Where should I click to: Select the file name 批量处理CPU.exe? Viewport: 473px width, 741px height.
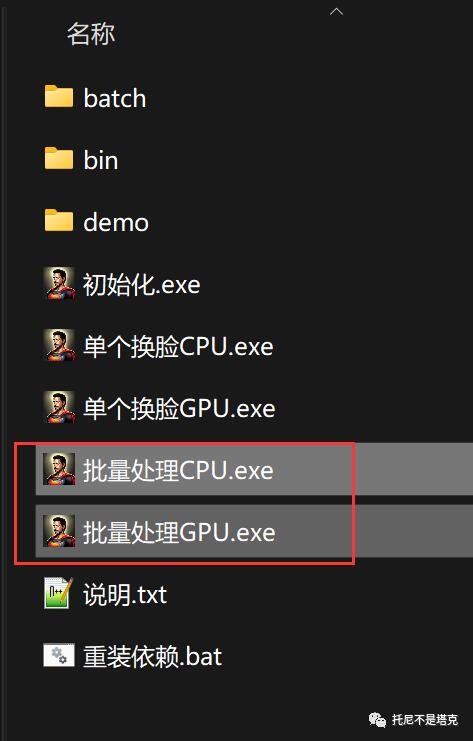(178, 470)
